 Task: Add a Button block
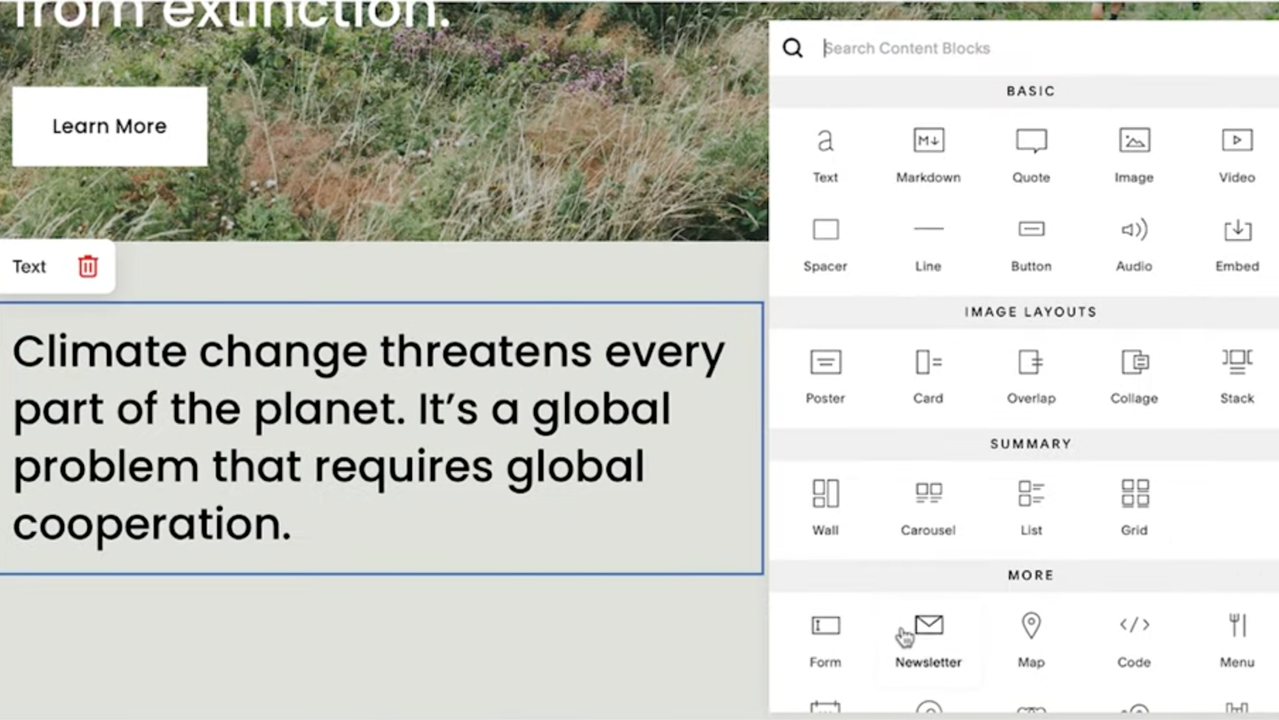(1031, 243)
